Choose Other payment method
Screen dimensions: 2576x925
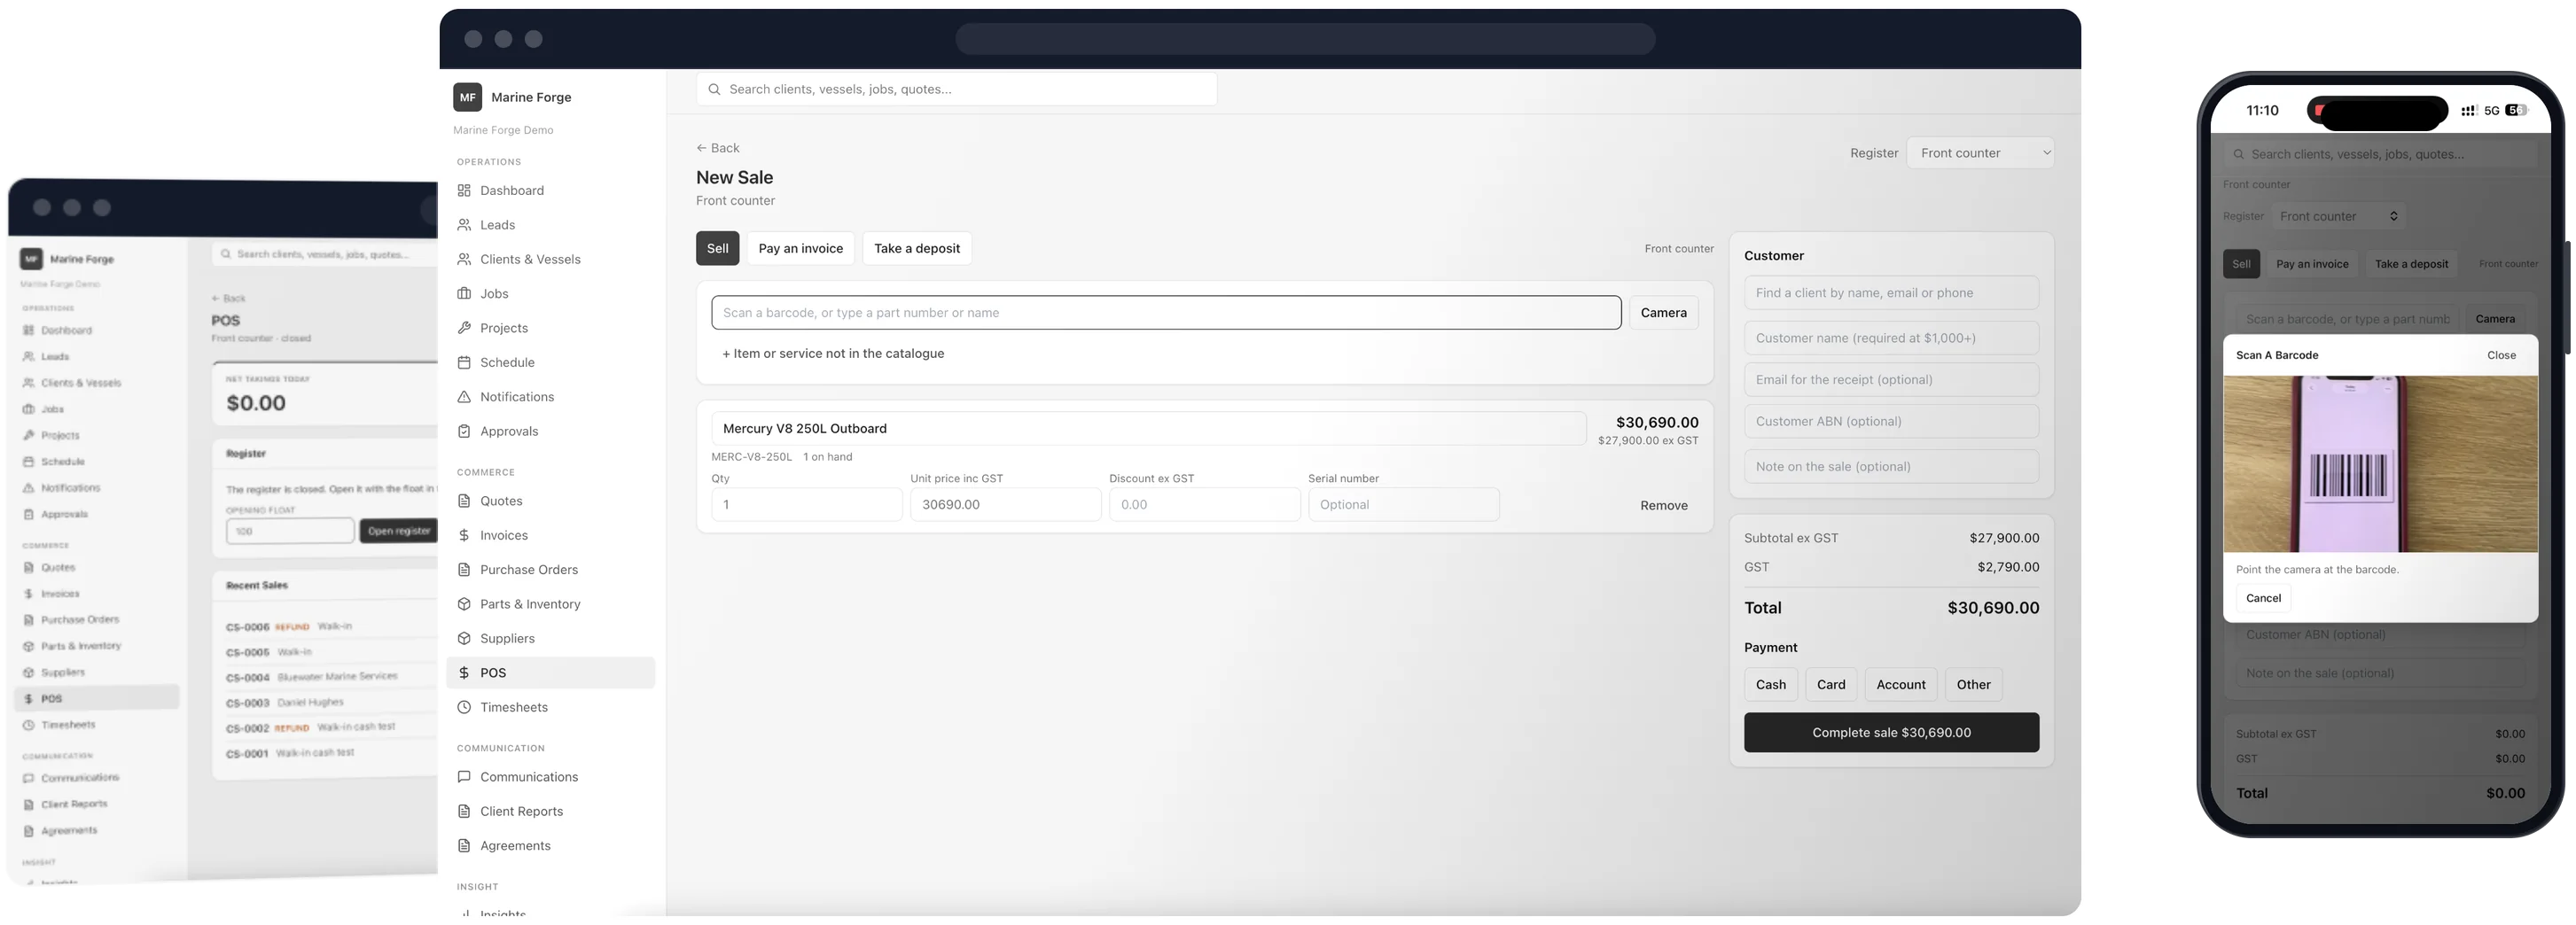[x=1973, y=685]
